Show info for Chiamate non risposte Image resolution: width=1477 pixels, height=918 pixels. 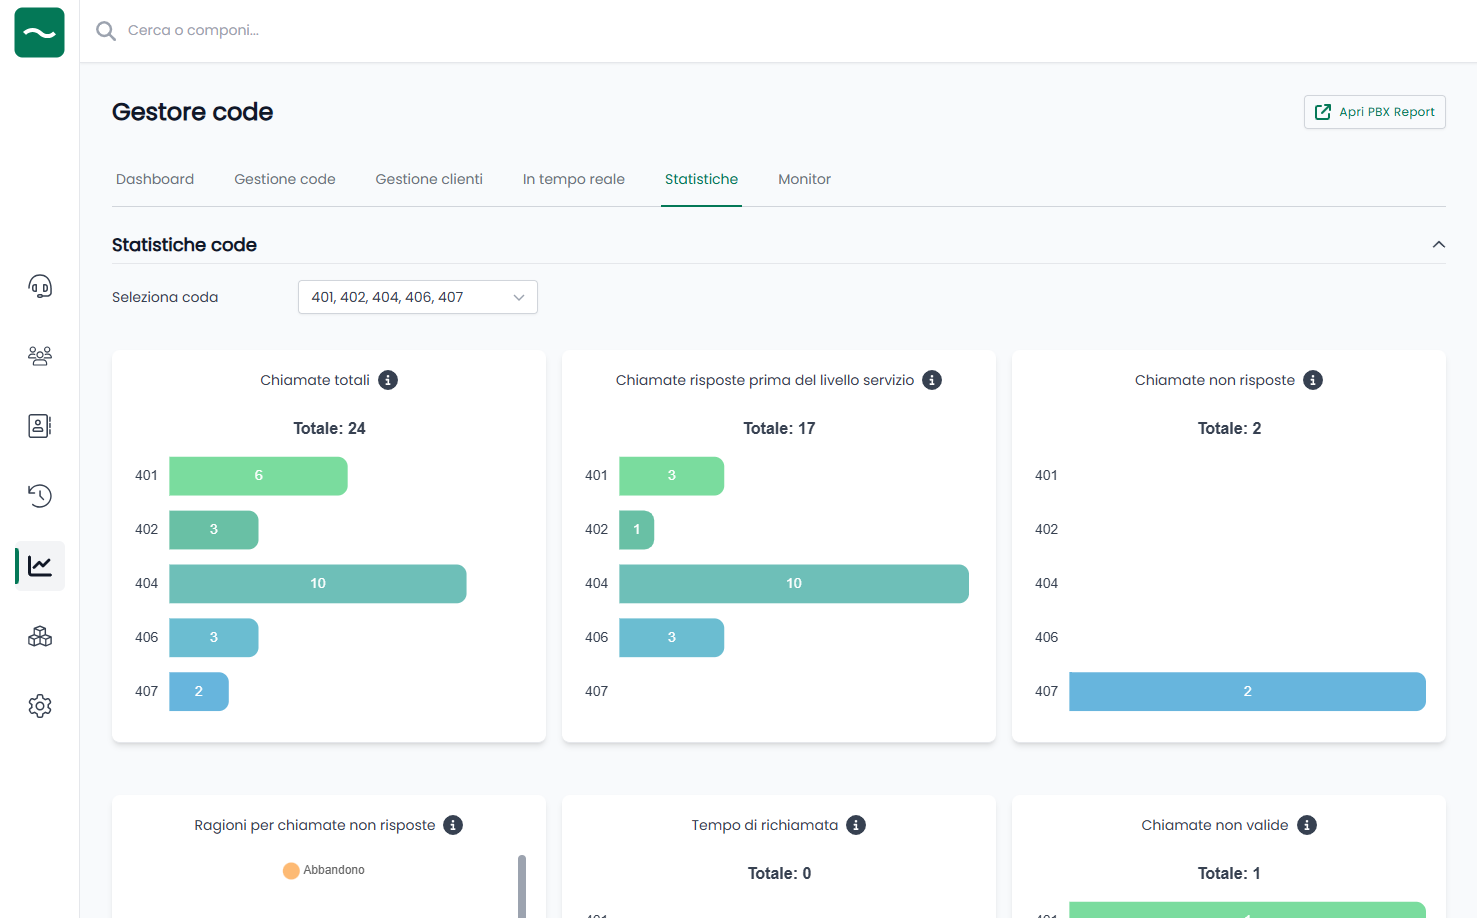click(1313, 380)
